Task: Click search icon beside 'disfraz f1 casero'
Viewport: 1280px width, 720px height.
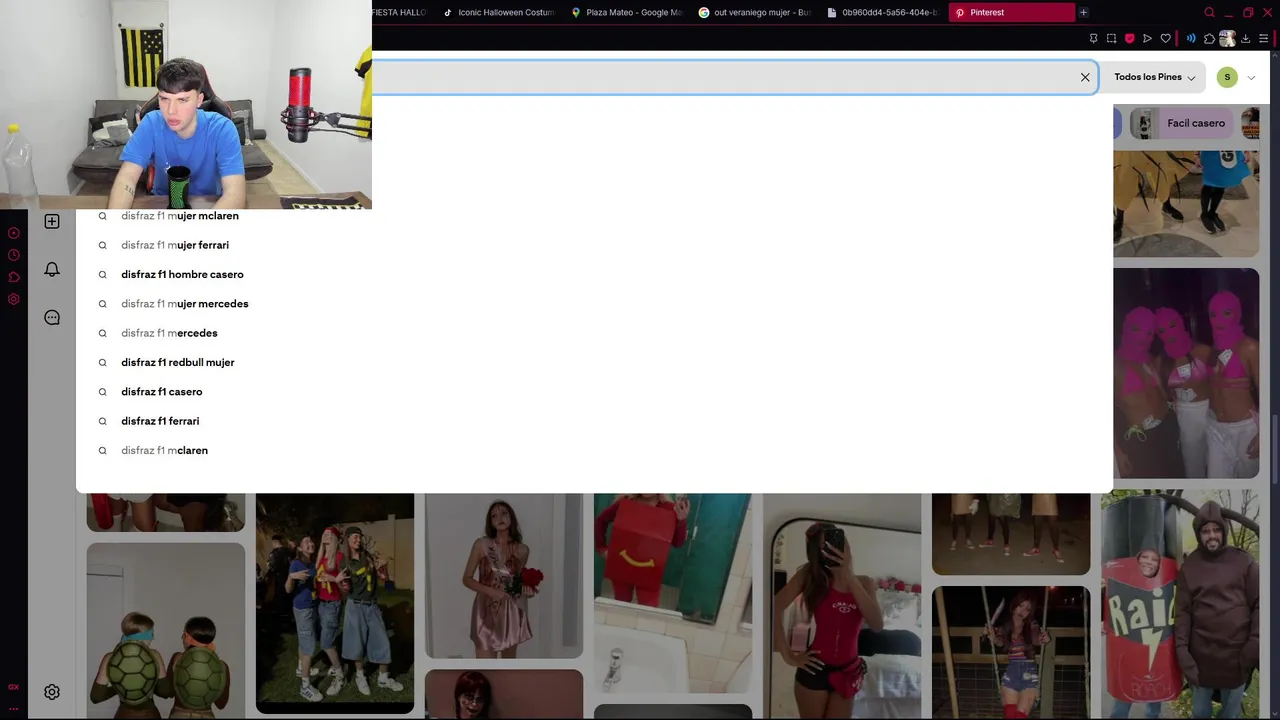Action: tap(102, 392)
